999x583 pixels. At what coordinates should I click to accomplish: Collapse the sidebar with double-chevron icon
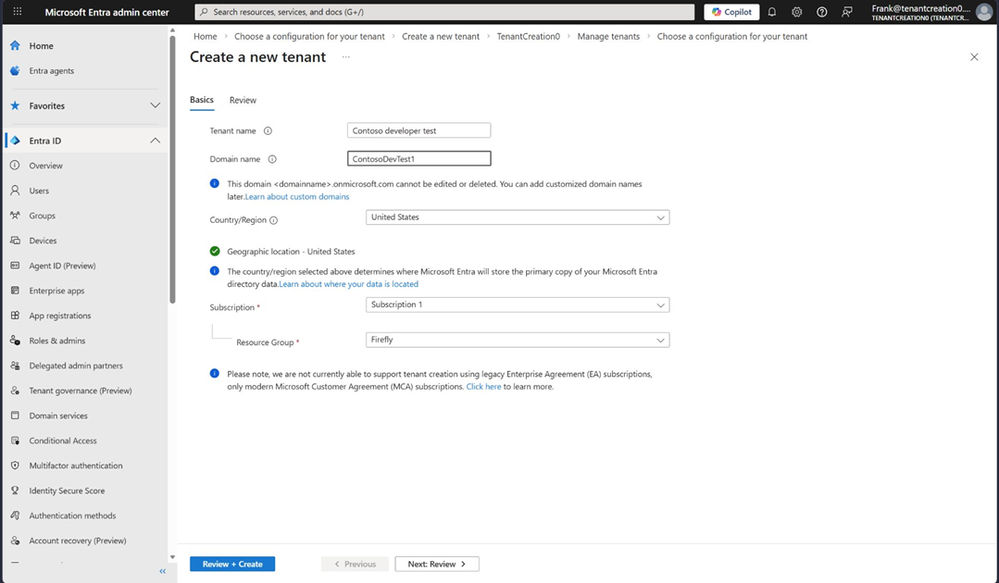(x=162, y=572)
